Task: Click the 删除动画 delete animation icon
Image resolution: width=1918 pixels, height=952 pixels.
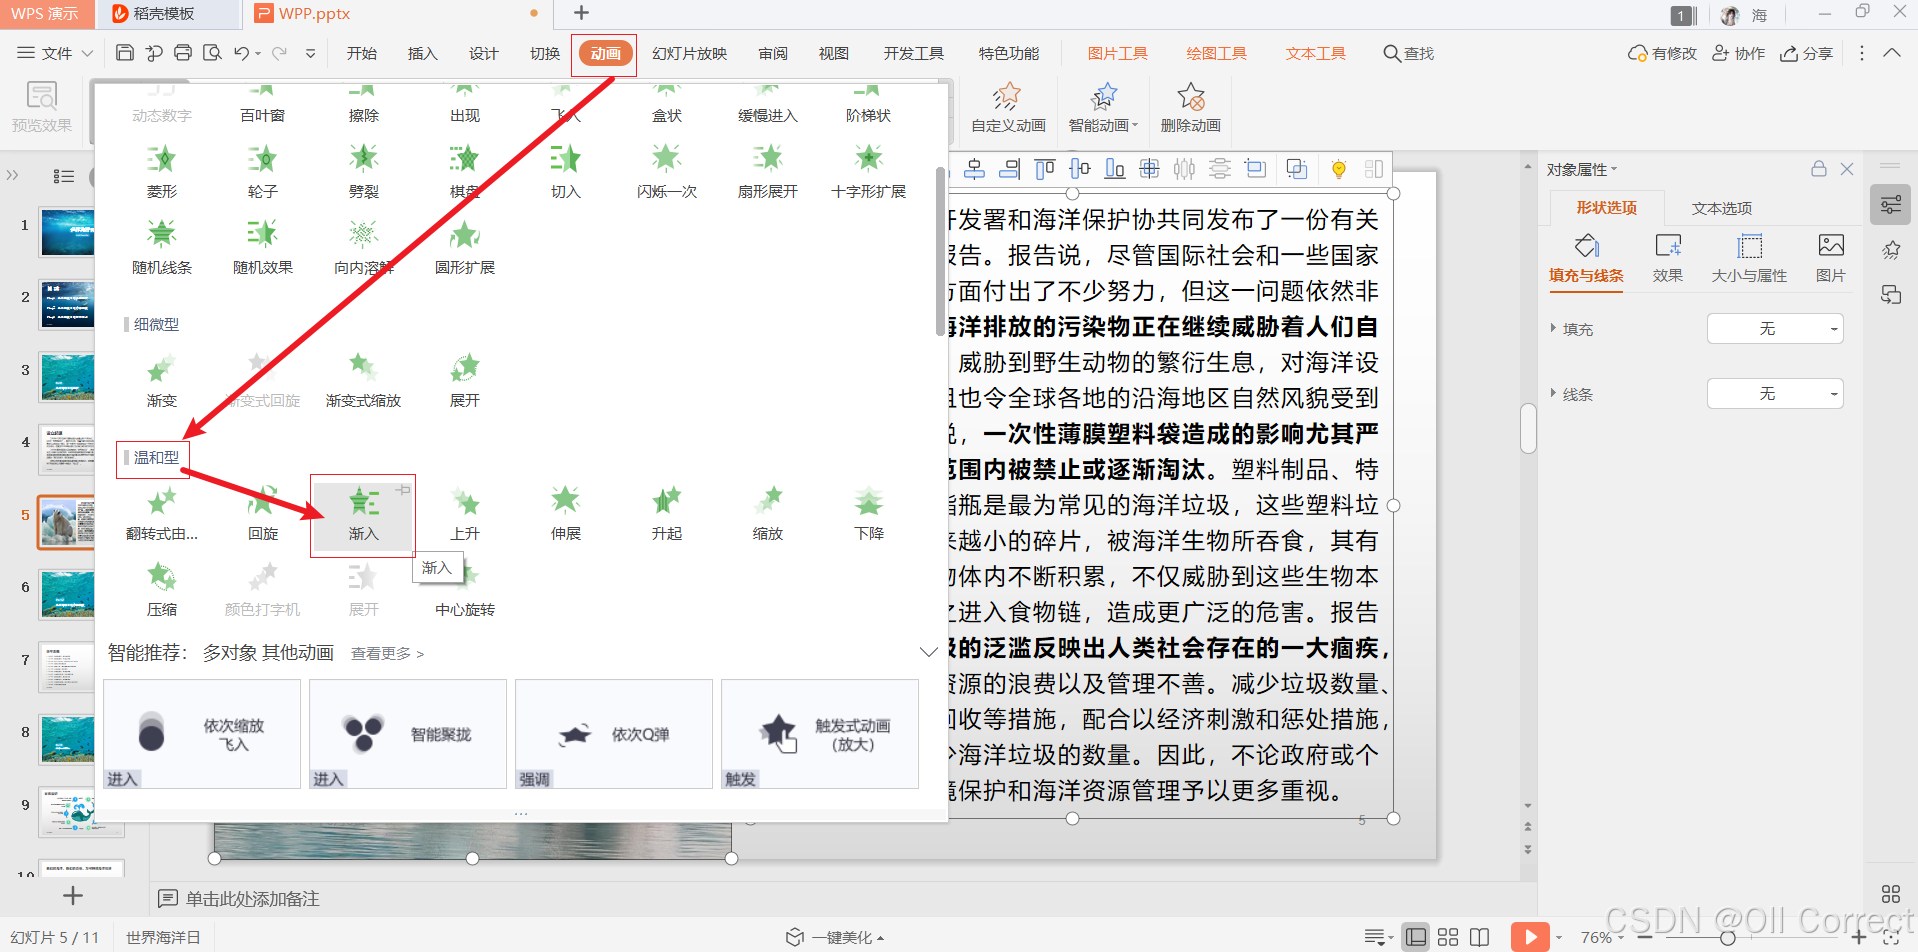Action: pyautogui.click(x=1190, y=108)
